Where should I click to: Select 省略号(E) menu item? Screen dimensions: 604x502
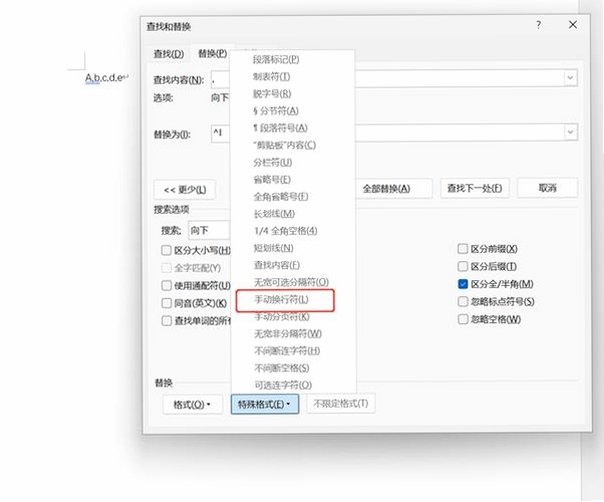(x=293, y=179)
